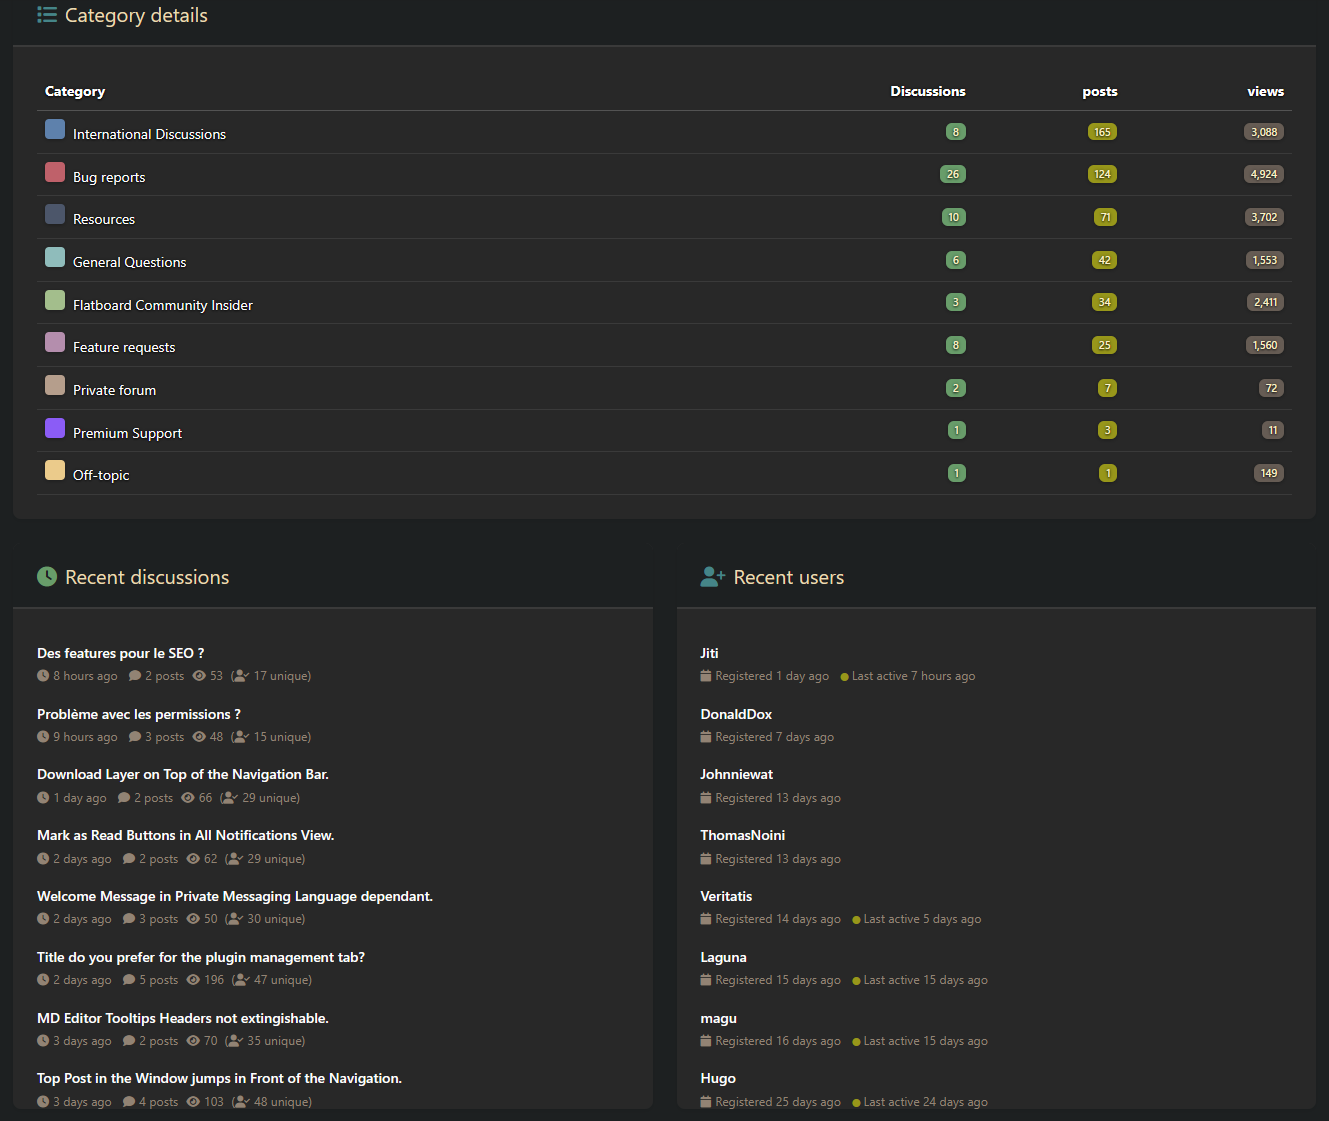Click clock icon under MD Editor Tooltips discussion
Screen dimensions: 1329x1121
43,1042
